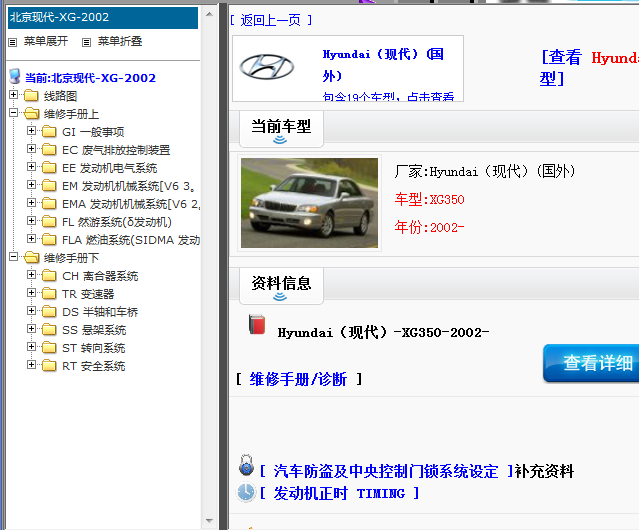Click the 年份:2002- text
This screenshot has height=530, width=639.
429,227
